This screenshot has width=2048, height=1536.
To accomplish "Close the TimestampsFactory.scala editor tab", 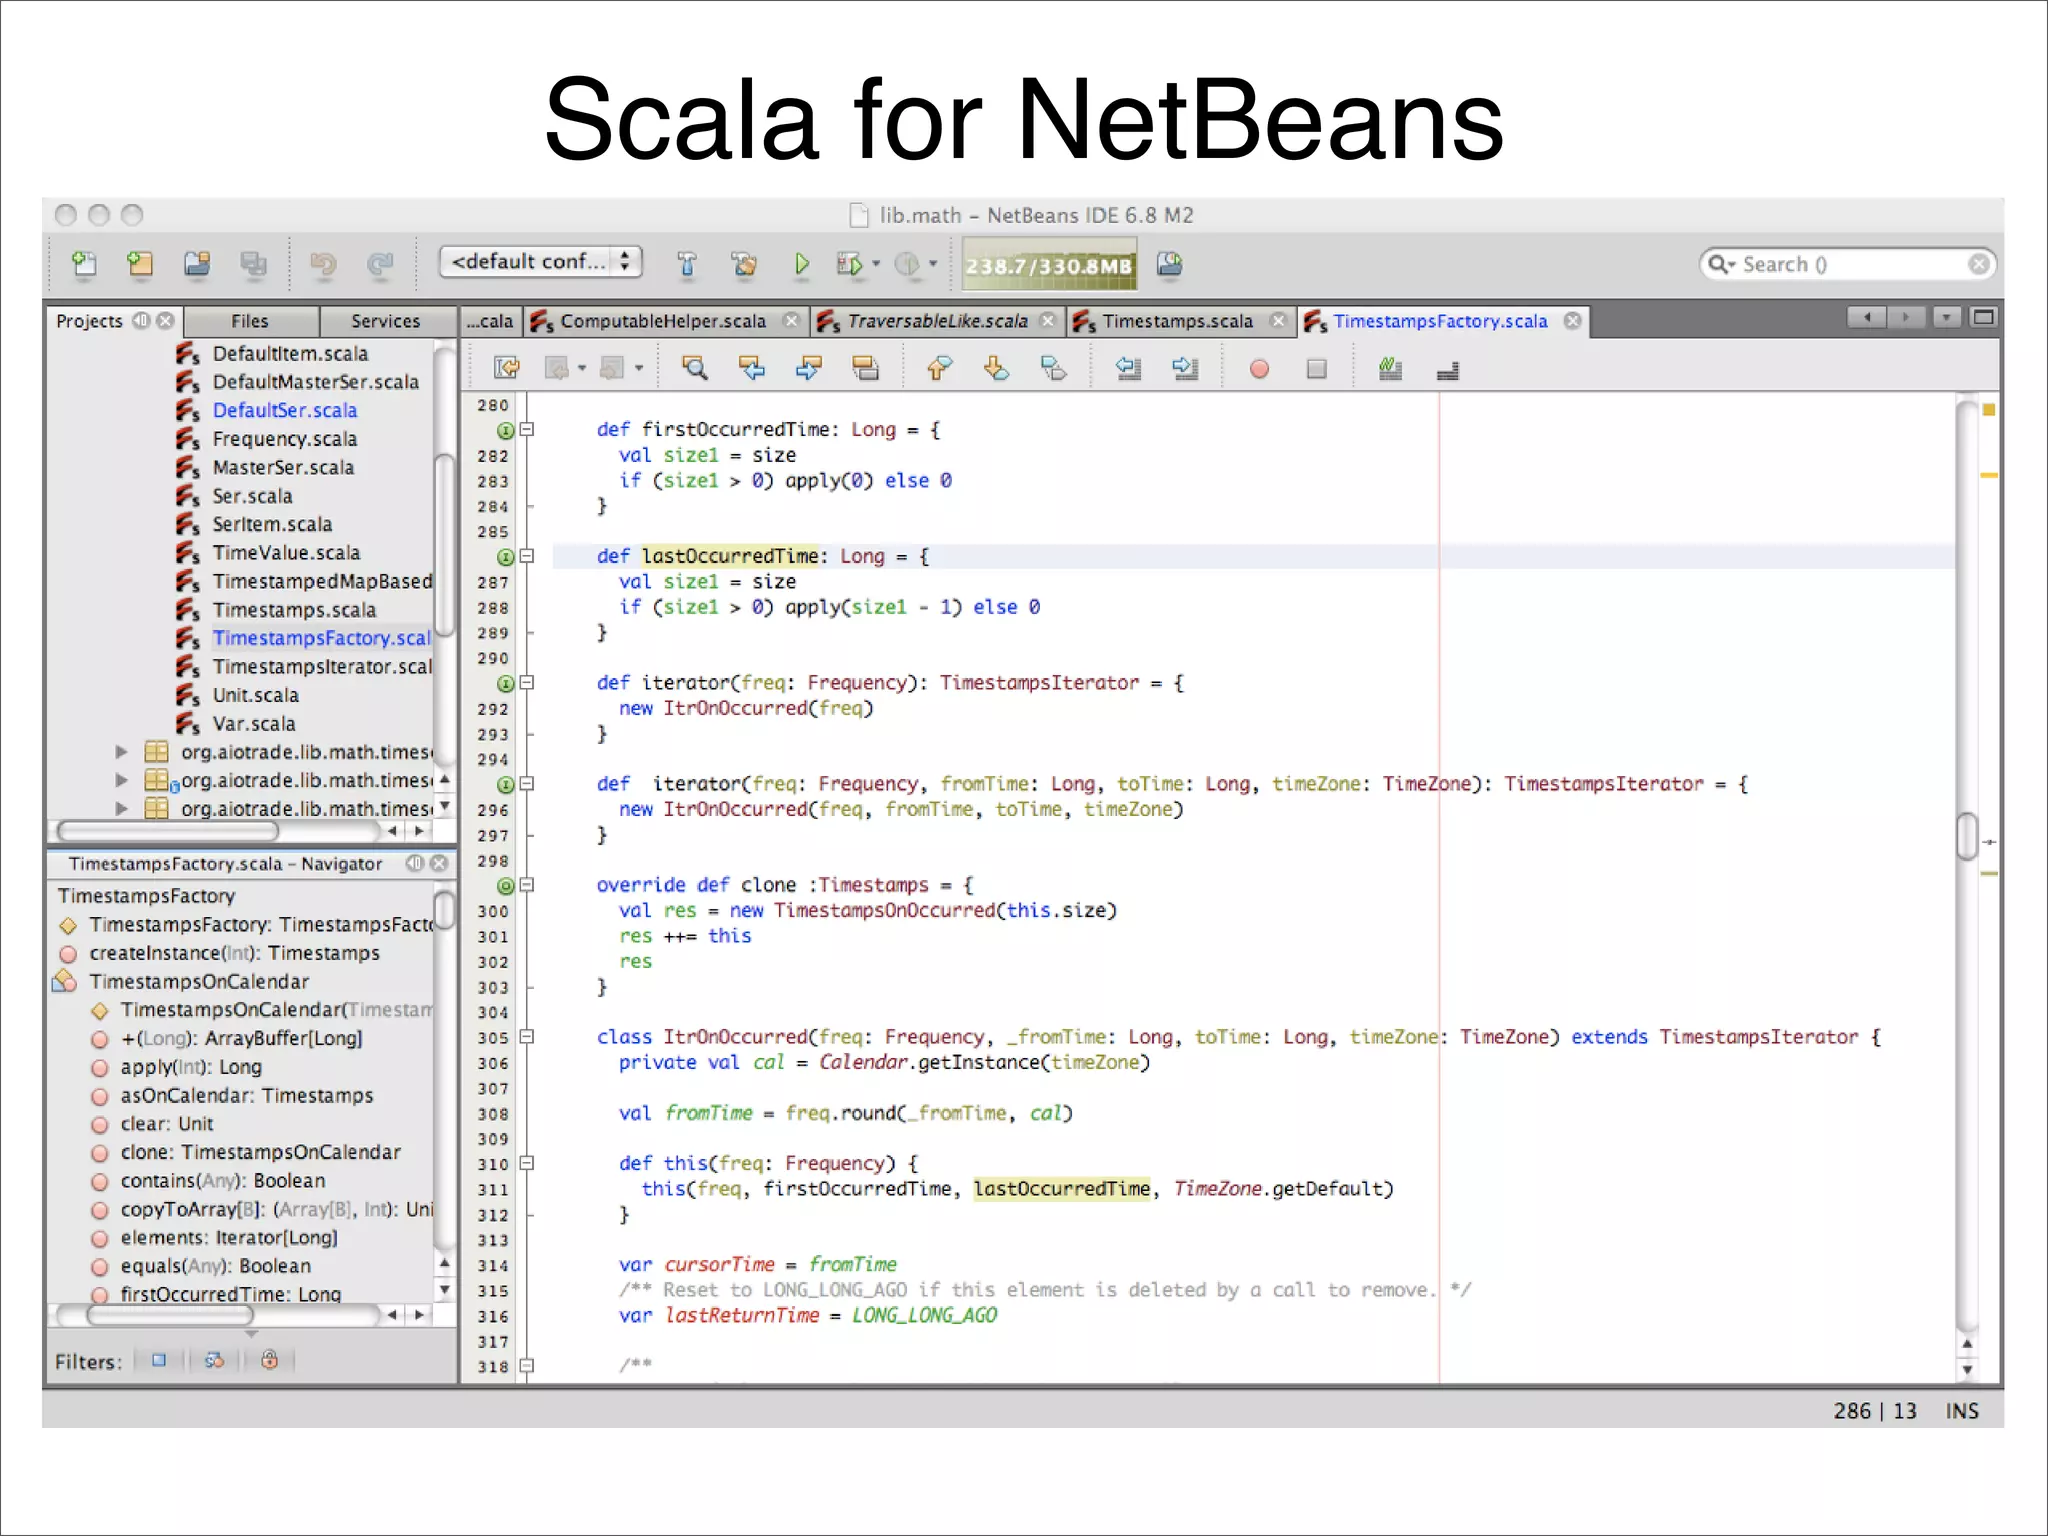I will (x=1573, y=321).
